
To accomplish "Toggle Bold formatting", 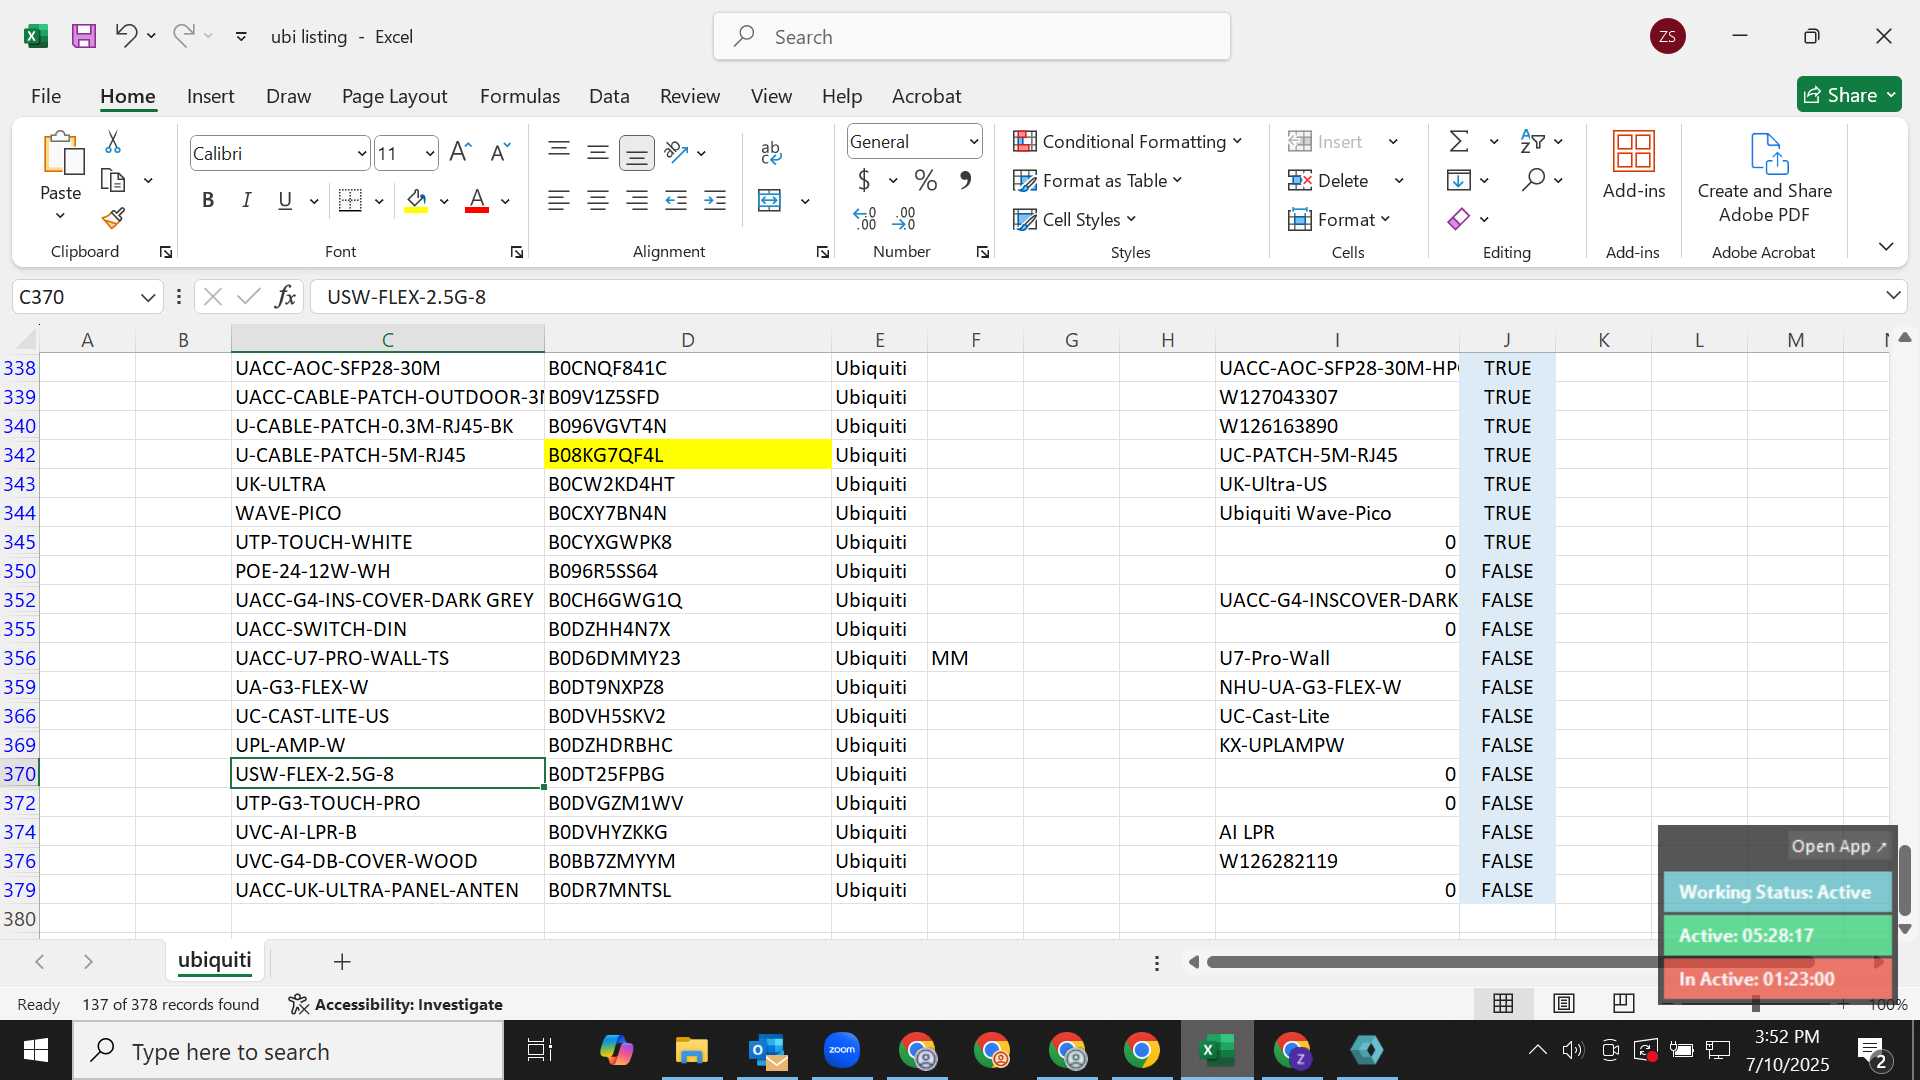I will [208, 201].
